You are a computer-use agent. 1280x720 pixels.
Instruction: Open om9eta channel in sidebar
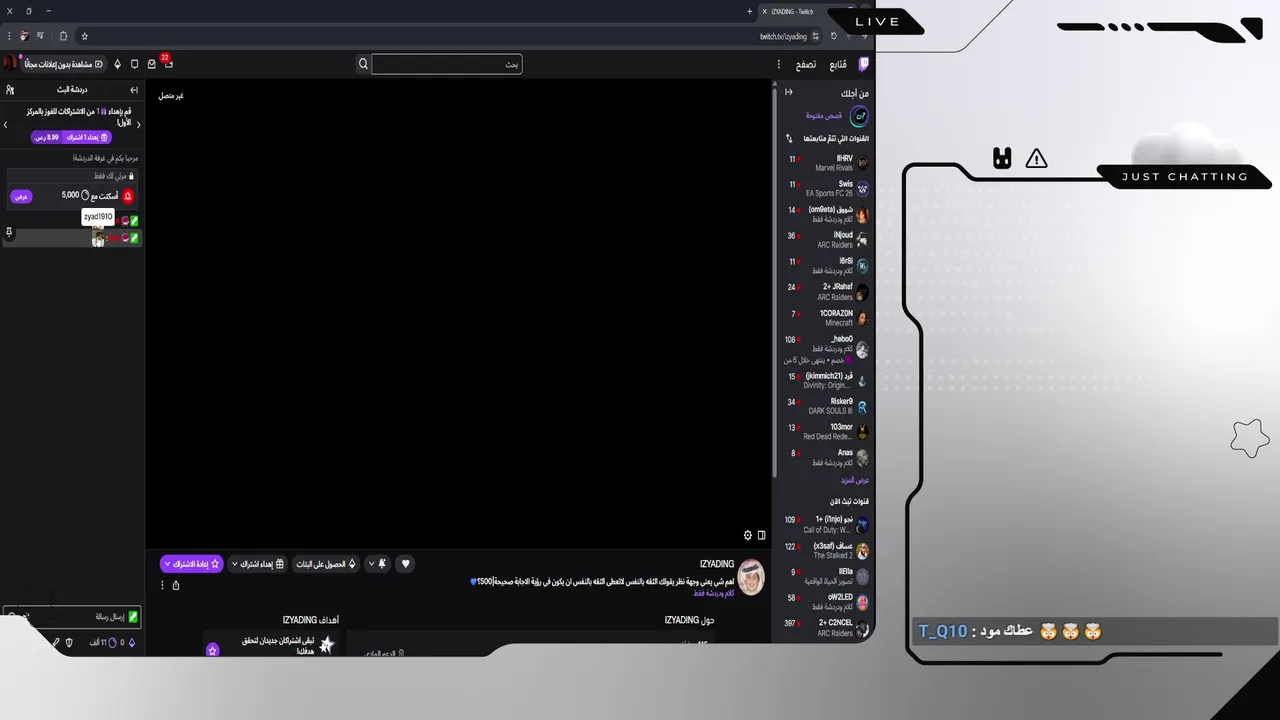826,214
